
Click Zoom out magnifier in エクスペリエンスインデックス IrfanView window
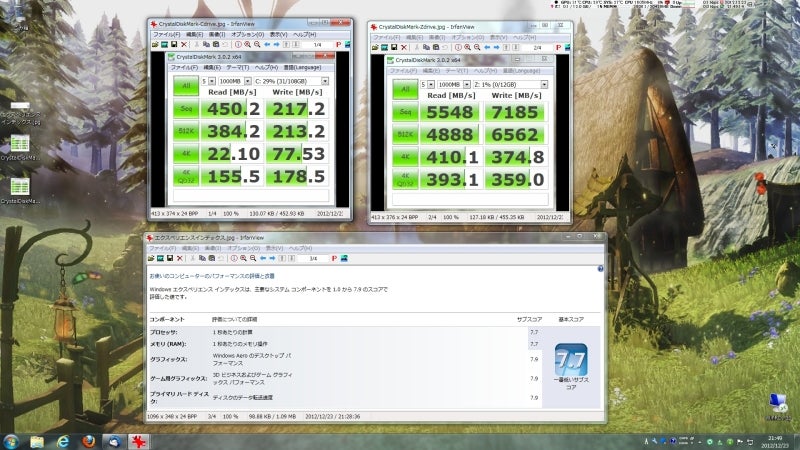click(253, 259)
